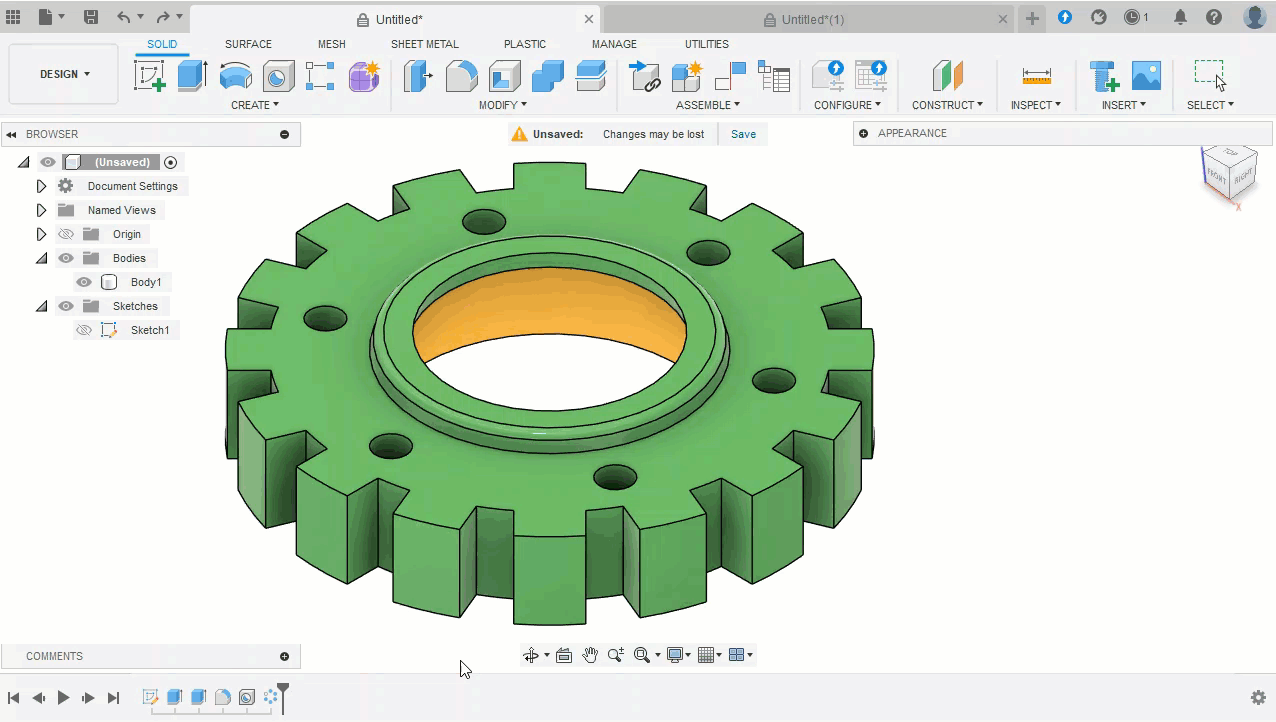Hide Body1 using its eye icon
Image resolution: width=1276 pixels, height=722 pixels.
[x=84, y=282]
